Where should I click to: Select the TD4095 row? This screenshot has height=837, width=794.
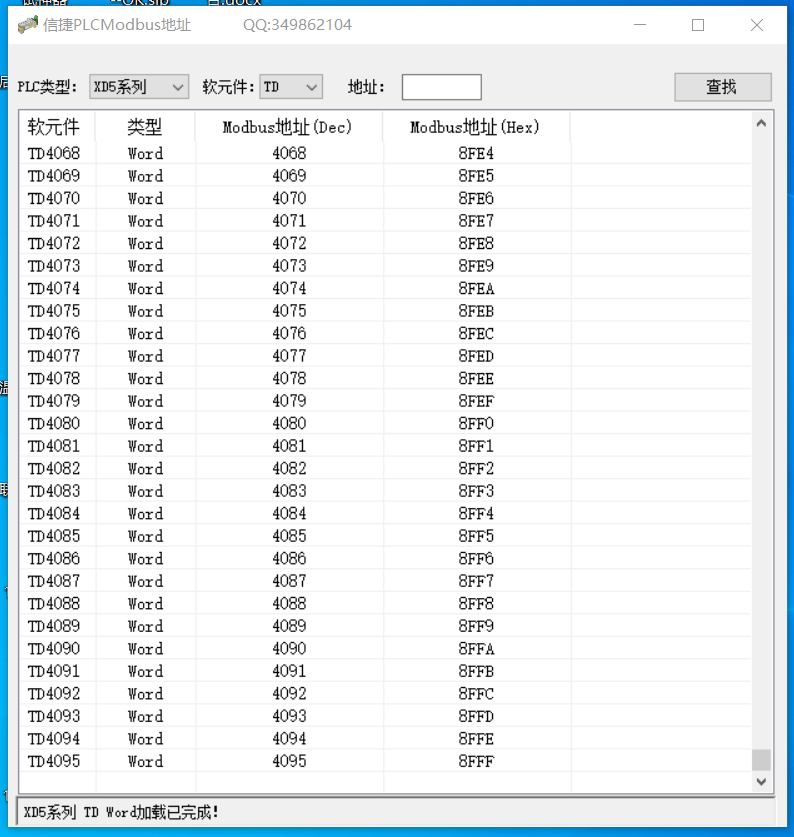tap(54, 761)
